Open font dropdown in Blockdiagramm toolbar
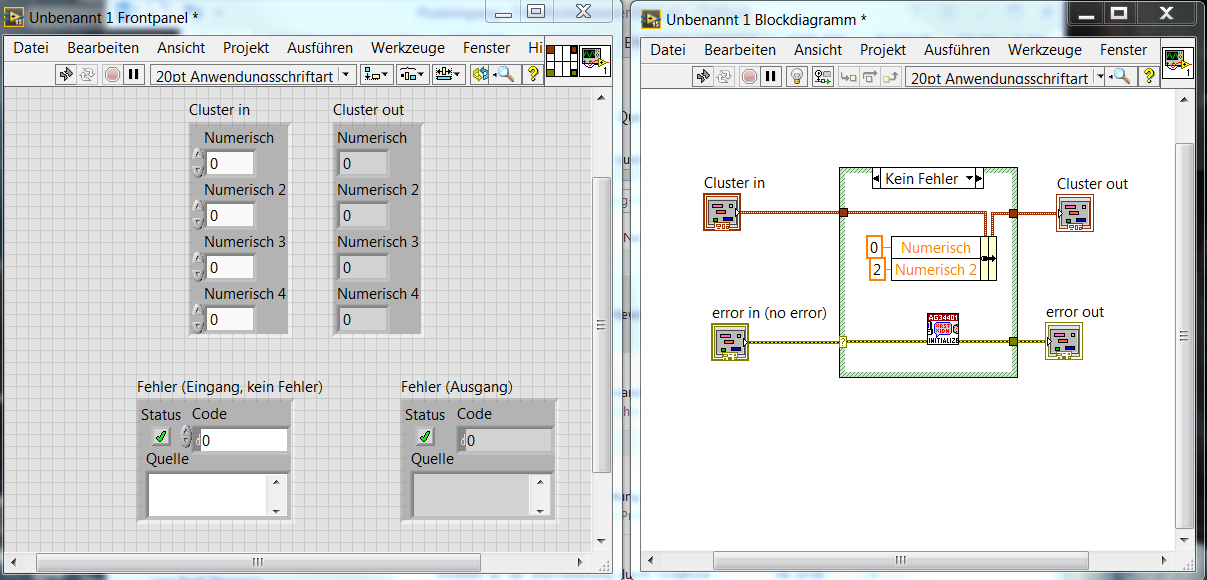This screenshot has height=580, width=1207. [1100, 76]
